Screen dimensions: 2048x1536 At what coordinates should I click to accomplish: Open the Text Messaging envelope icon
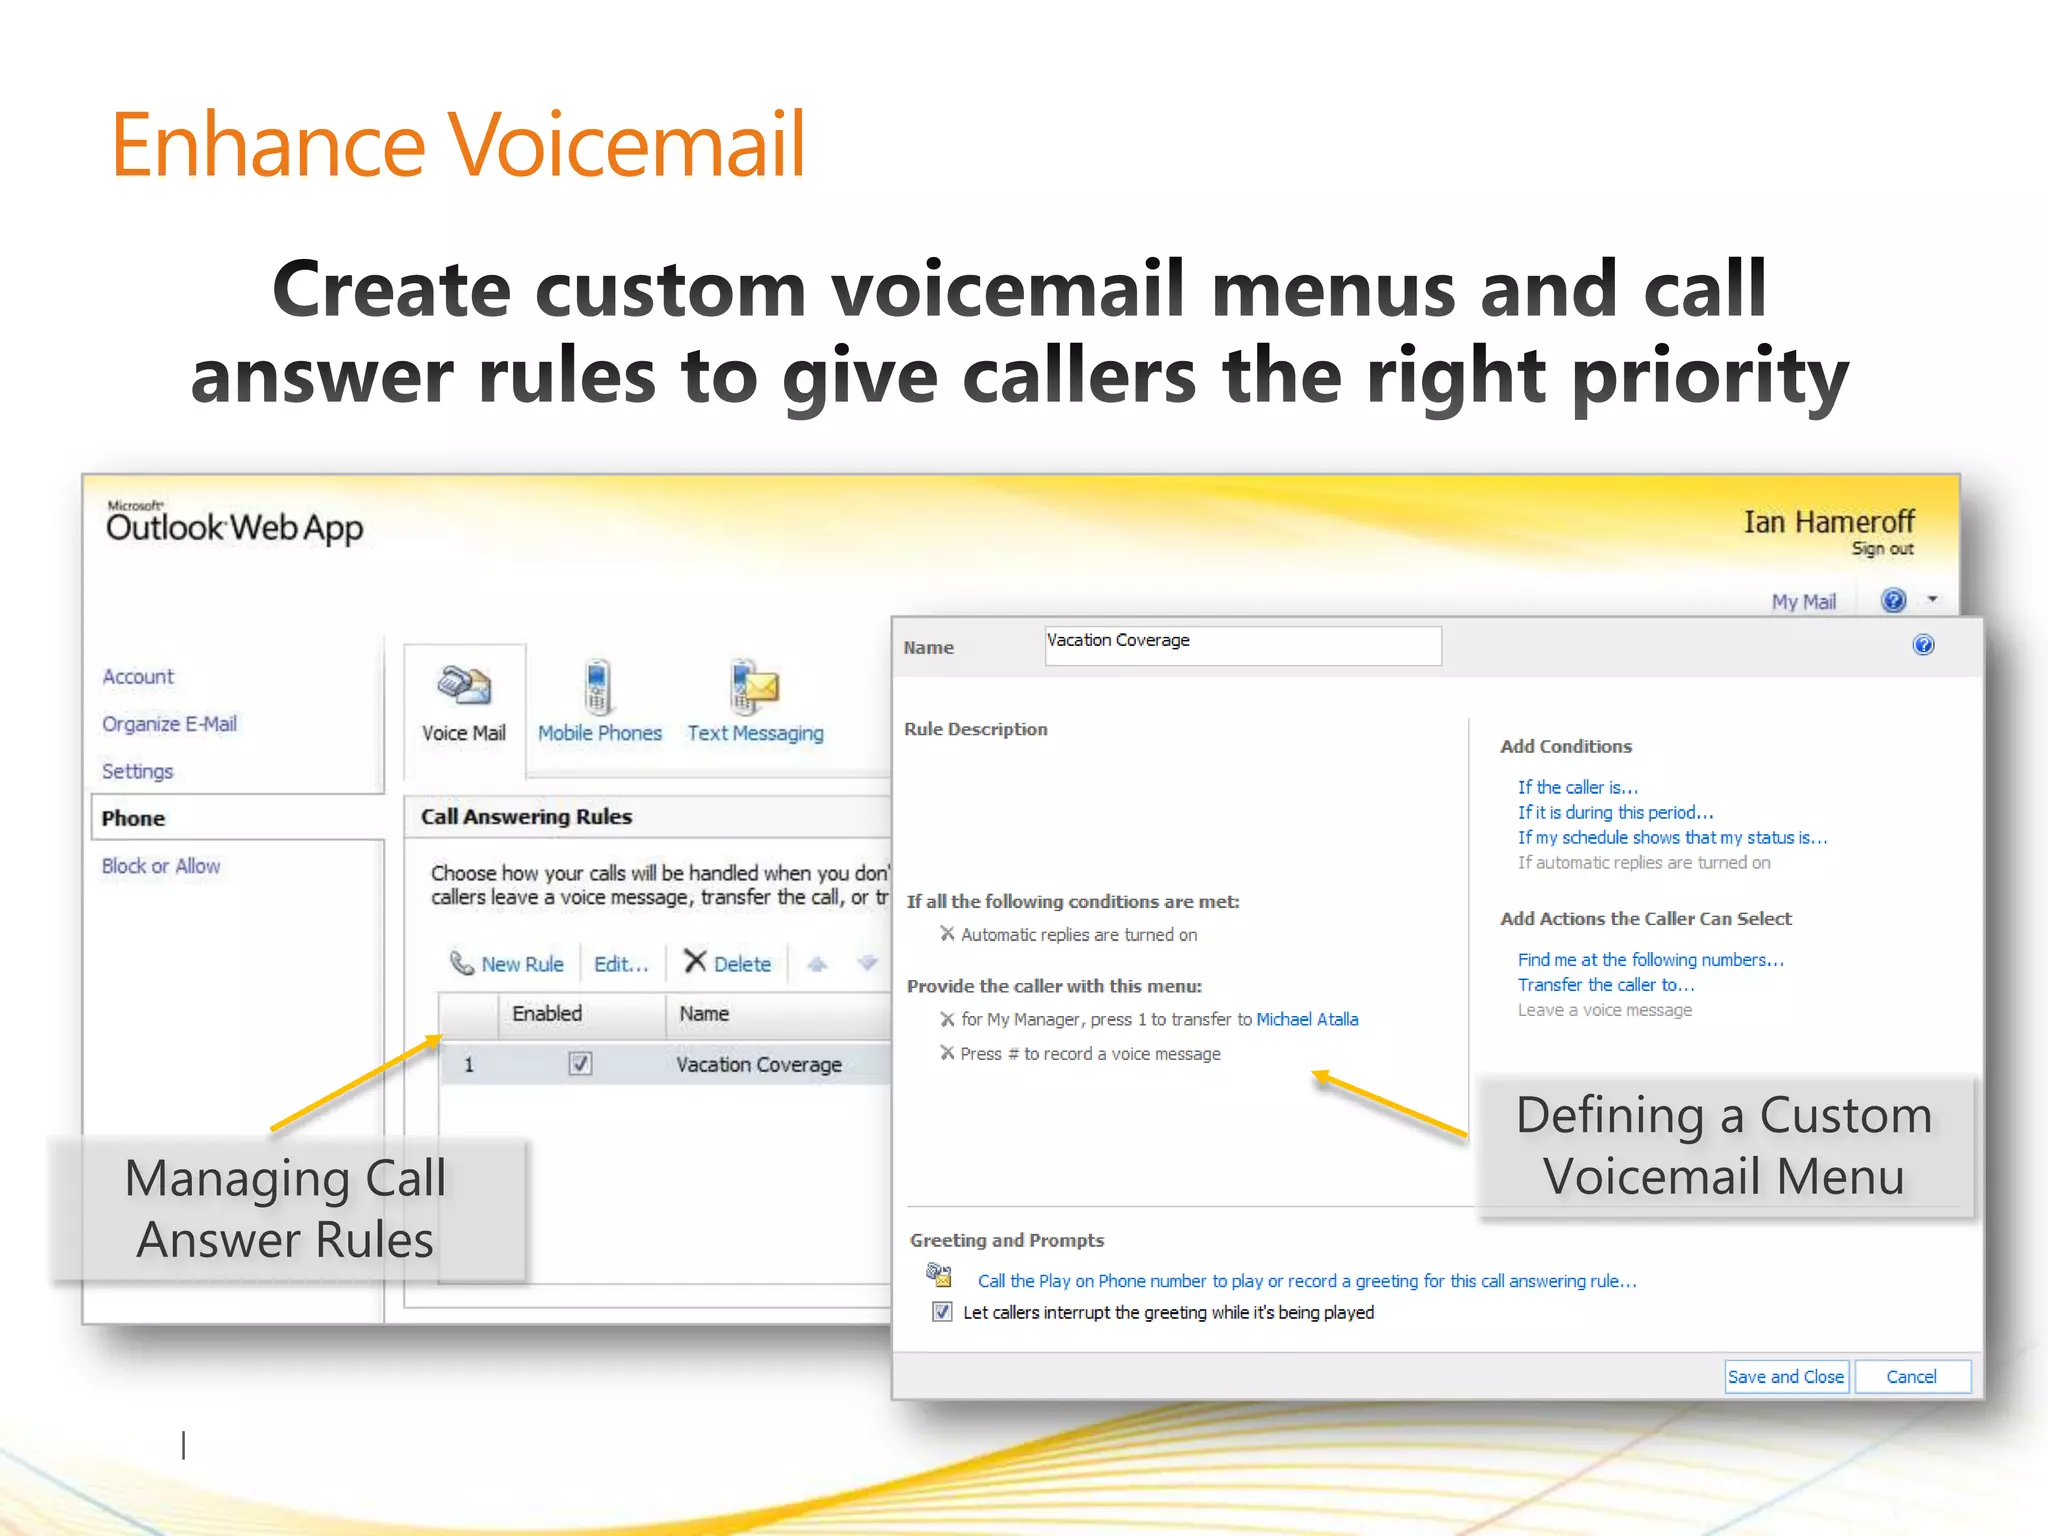click(x=754, y=687)
